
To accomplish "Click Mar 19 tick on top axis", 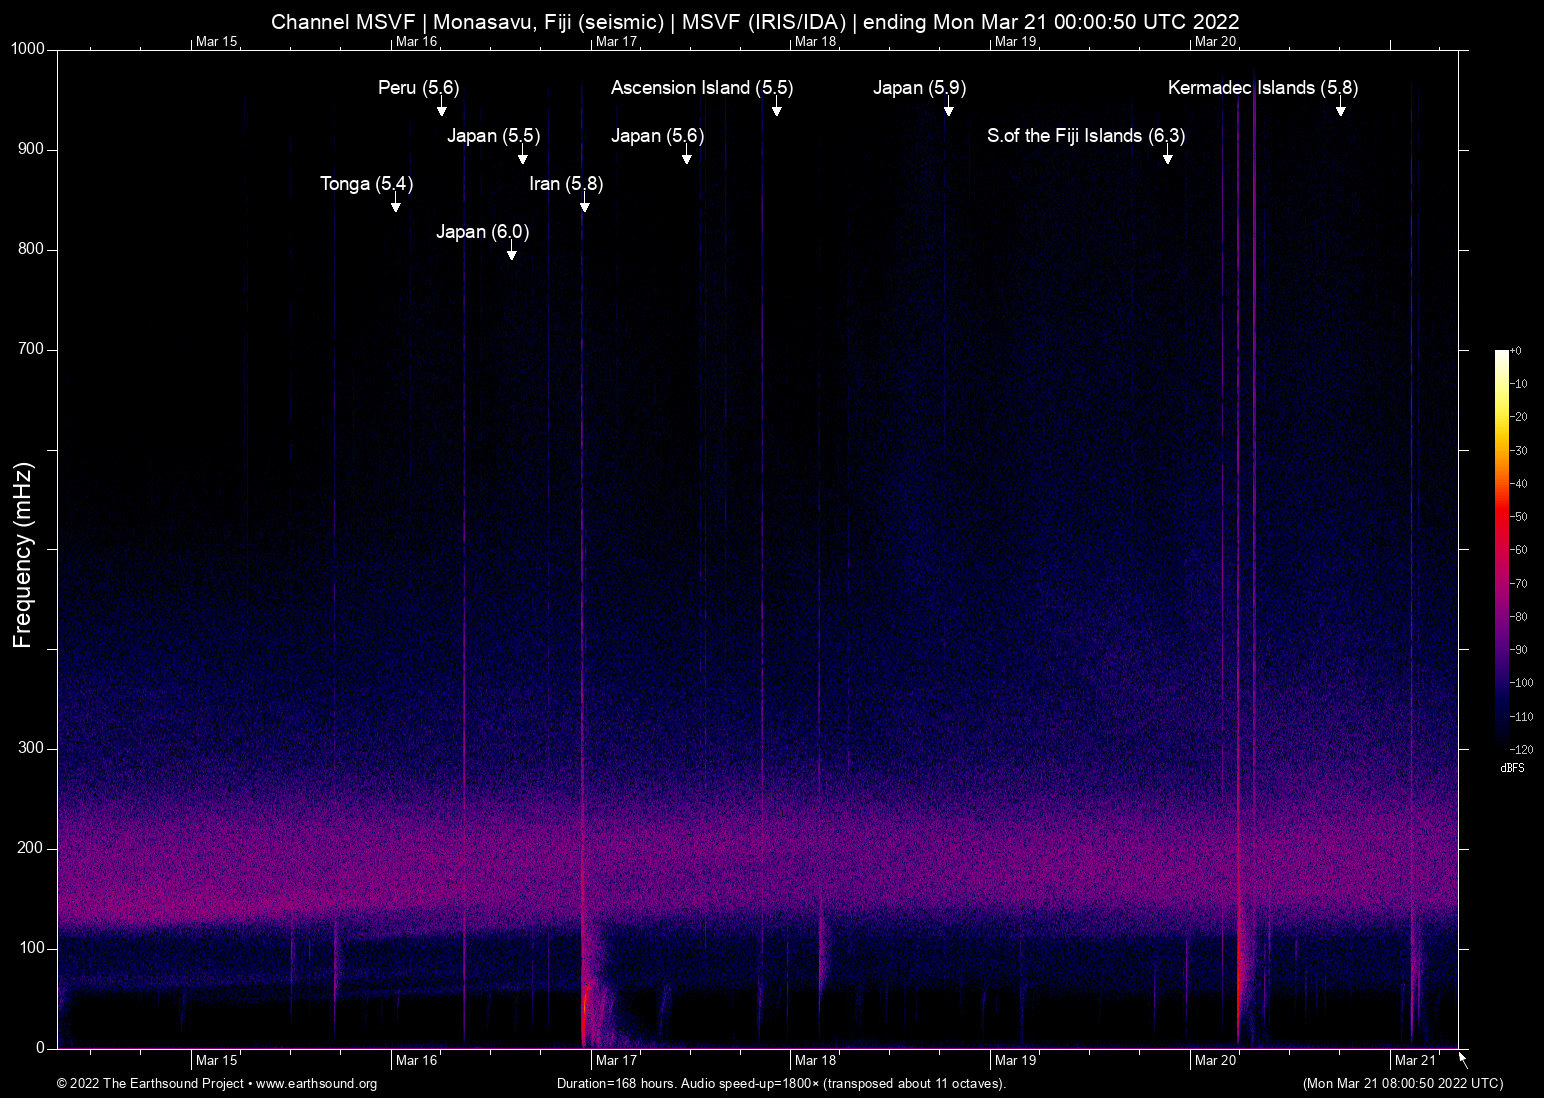I will [x=1015, y=41].
